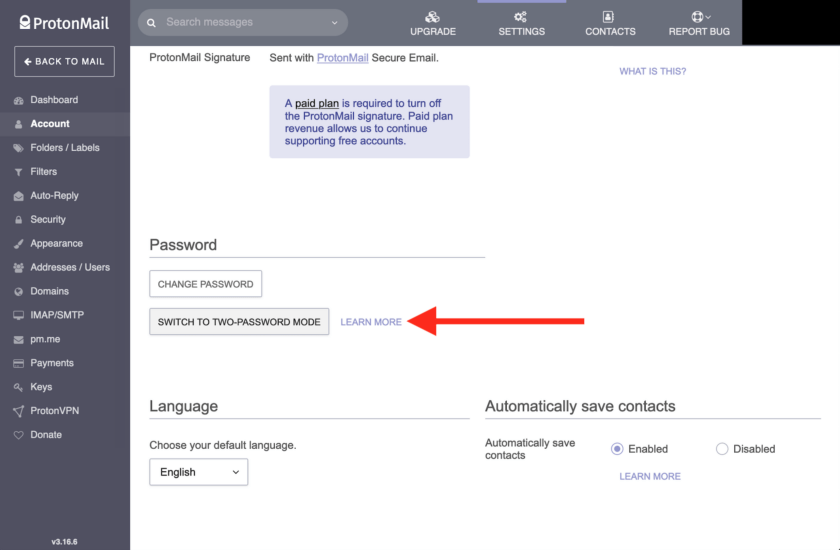The image size is (840, 550).
Task: Click the v3.16.6 version label
Action: tap(64, 542)
